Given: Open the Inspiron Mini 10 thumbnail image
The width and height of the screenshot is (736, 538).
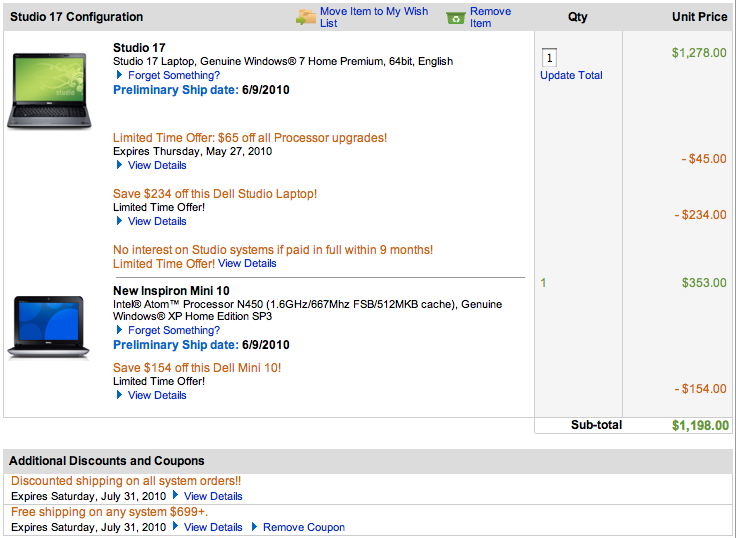Looking at the screenshot, I should [x=48, y=327].
